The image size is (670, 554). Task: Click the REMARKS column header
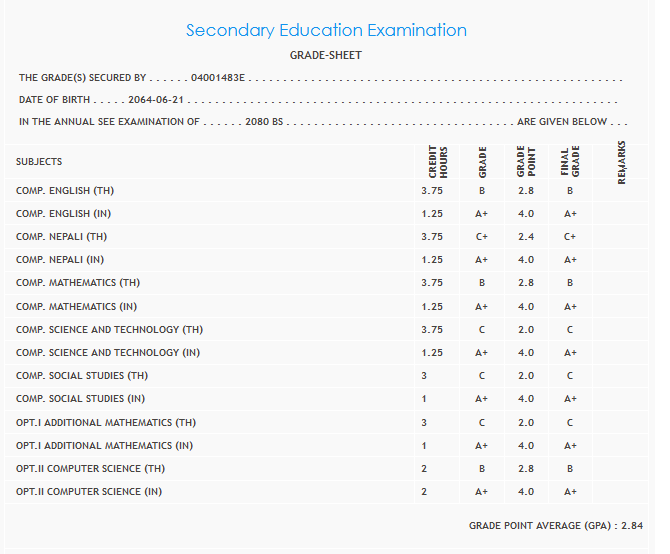(x=622, y=162)
